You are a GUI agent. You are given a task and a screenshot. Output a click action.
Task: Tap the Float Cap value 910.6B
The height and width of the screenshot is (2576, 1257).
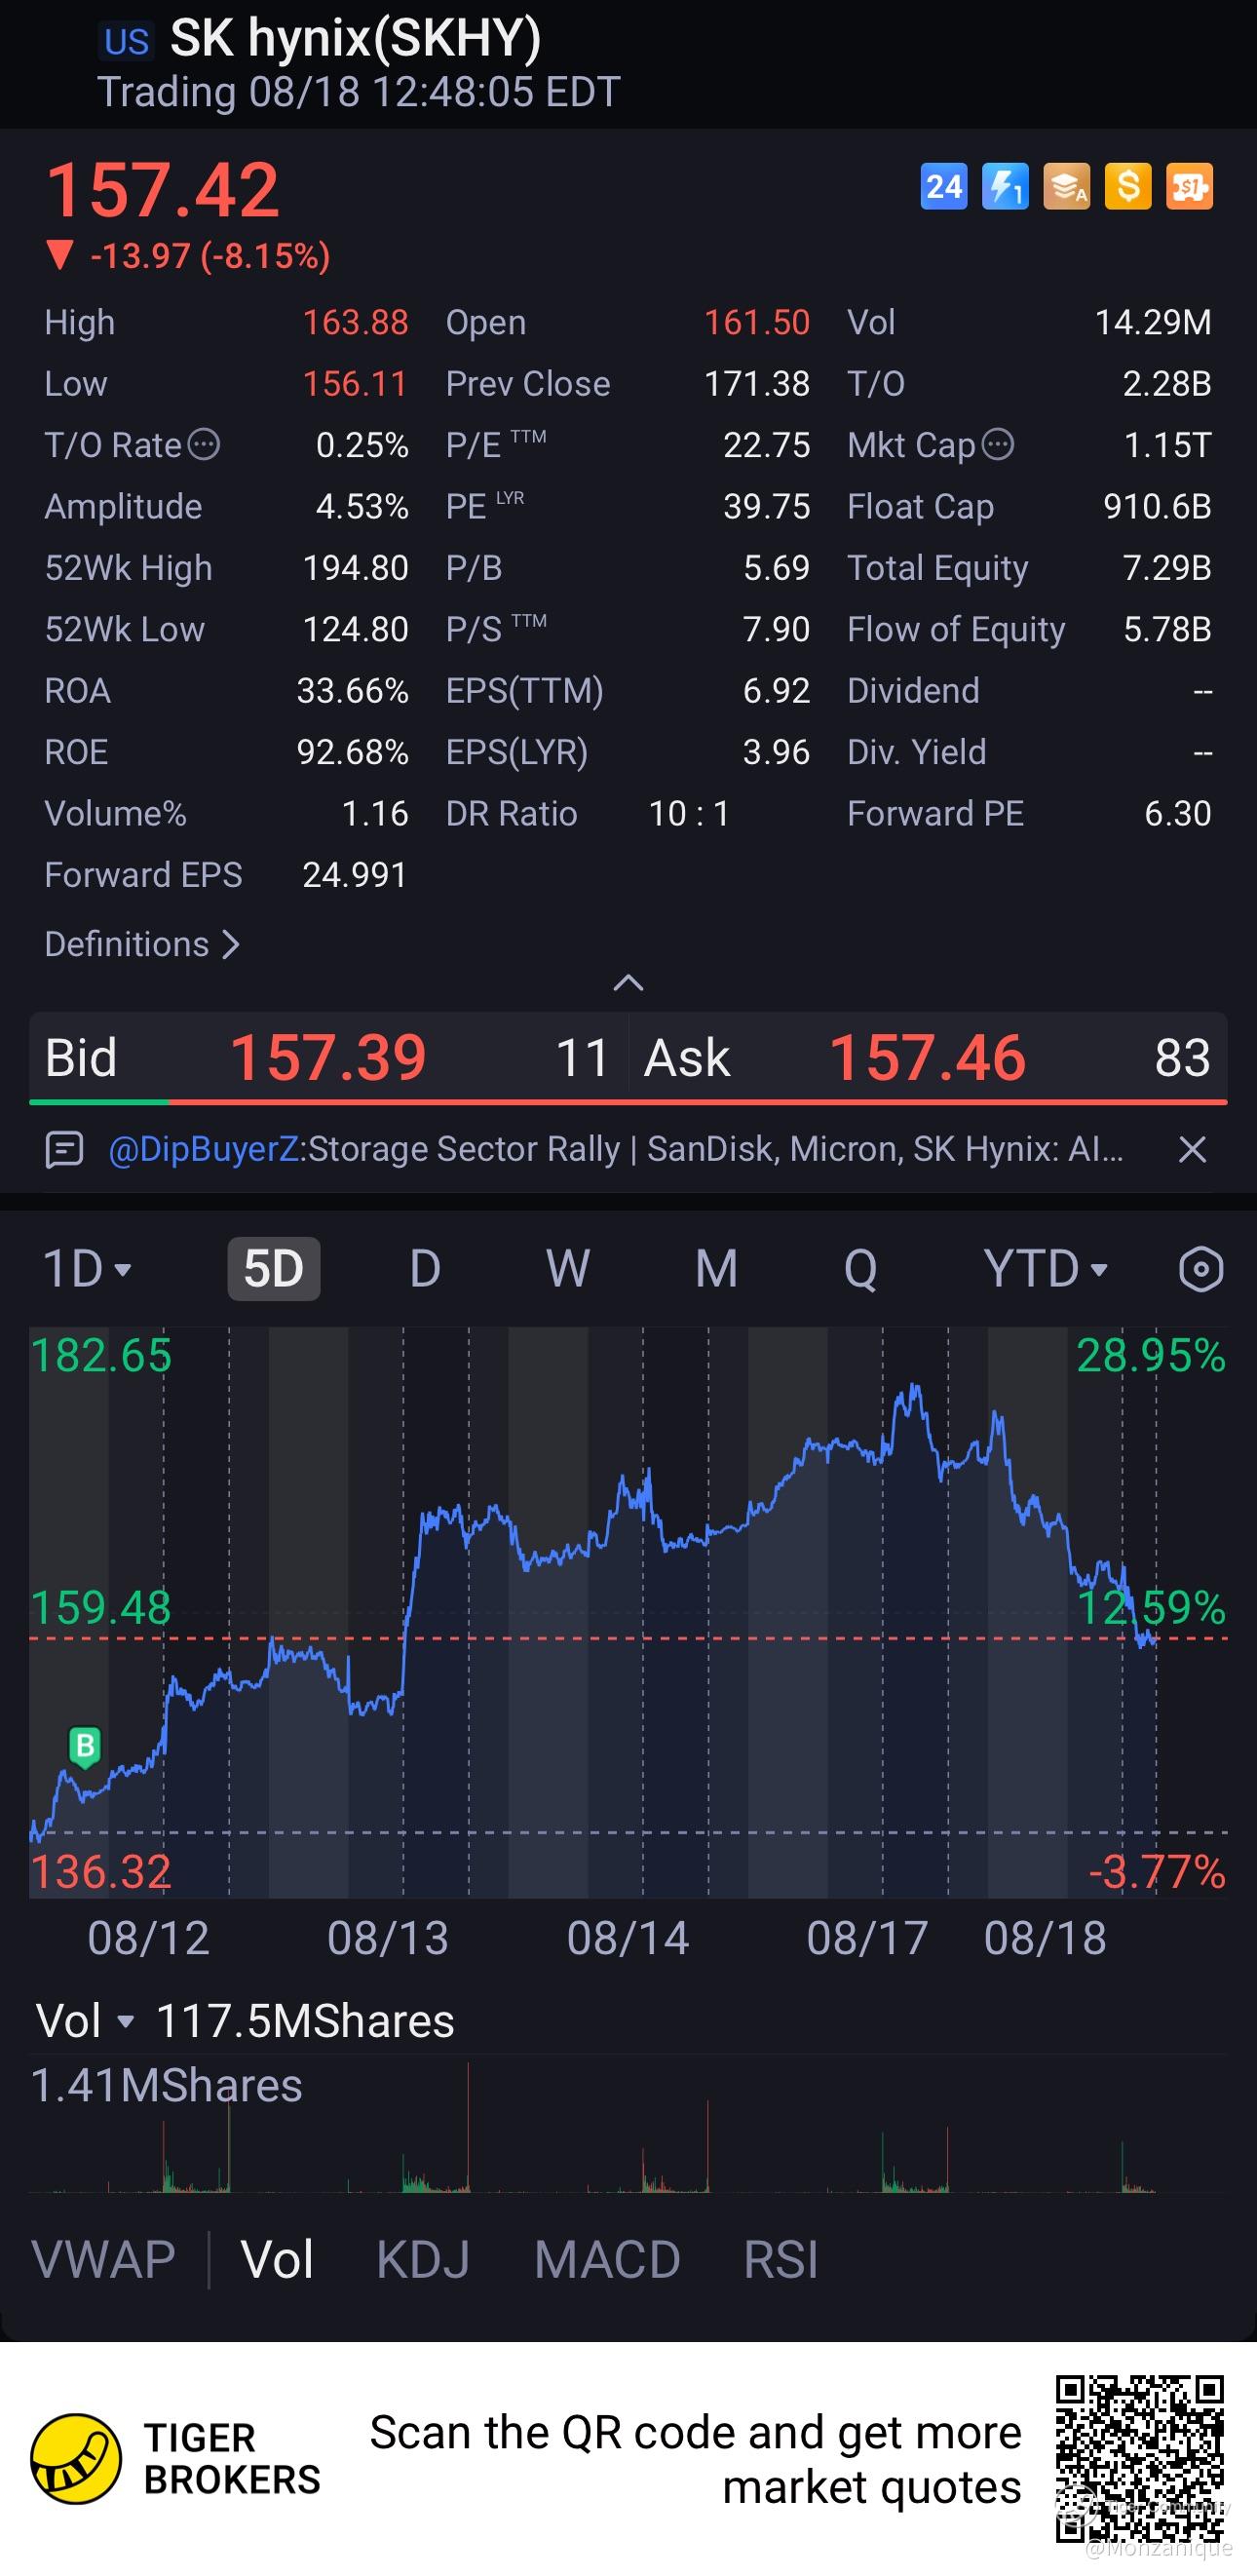tap(1157, 507)
